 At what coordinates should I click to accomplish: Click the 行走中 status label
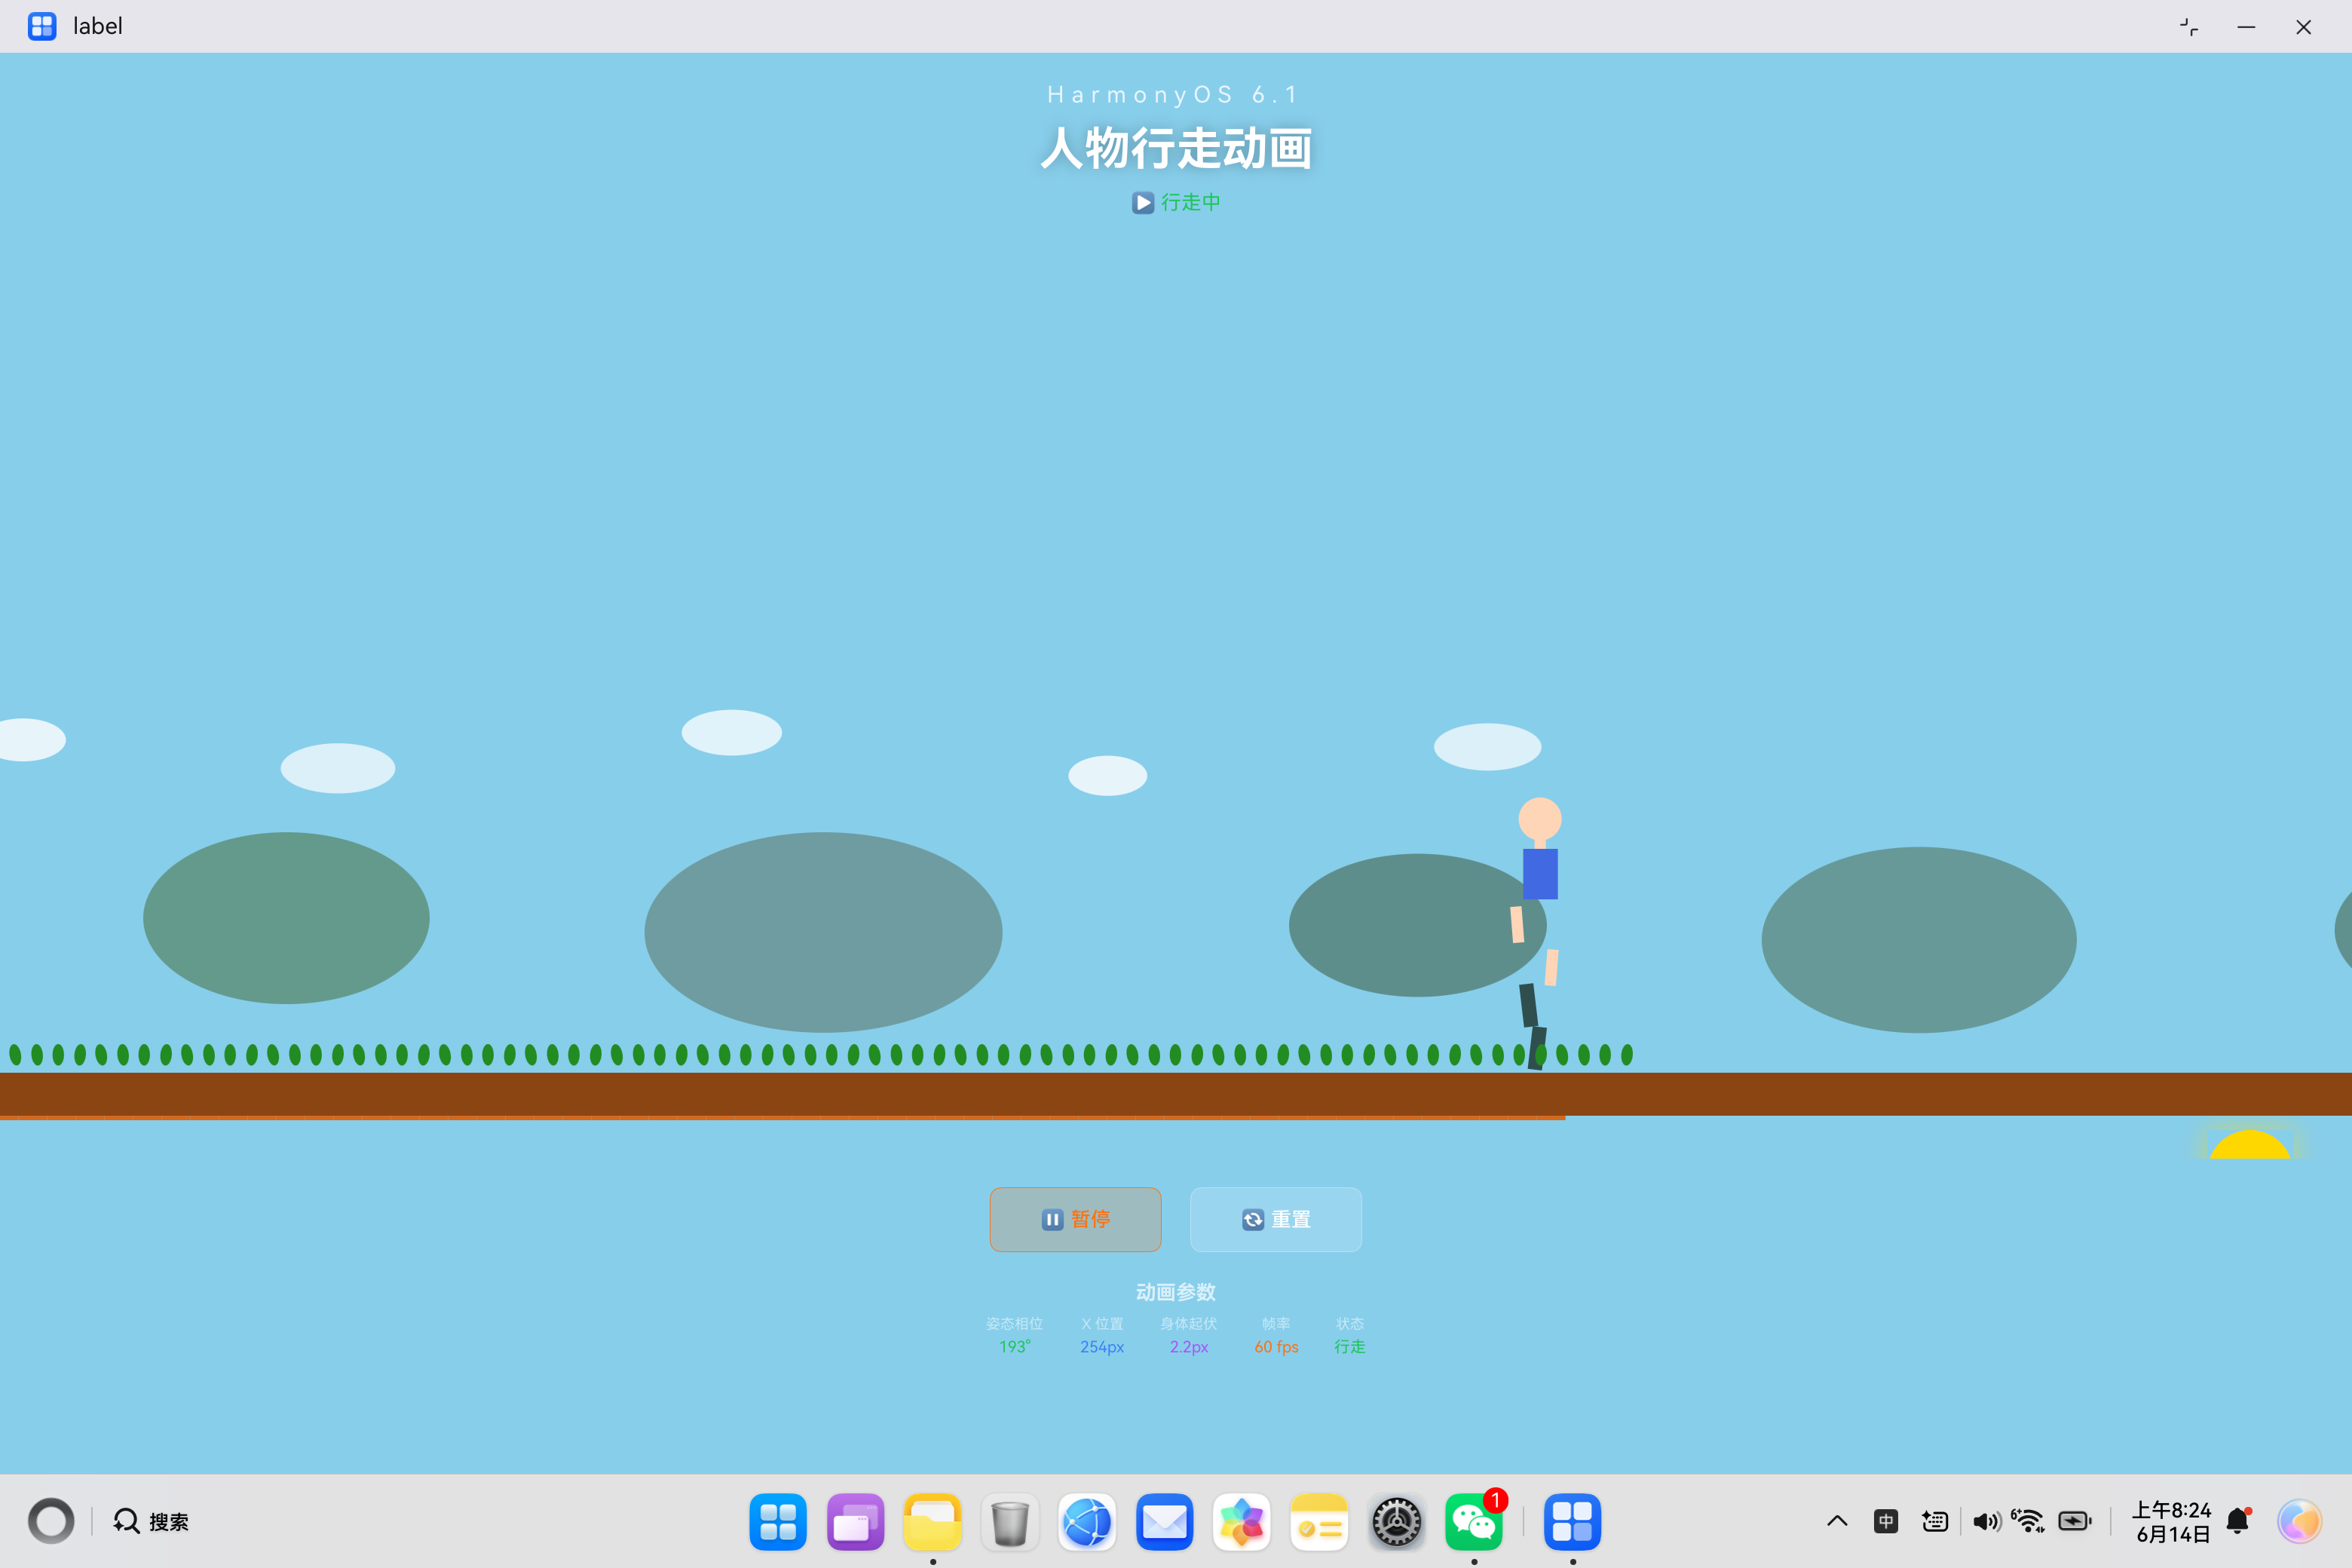[1176, 202]
